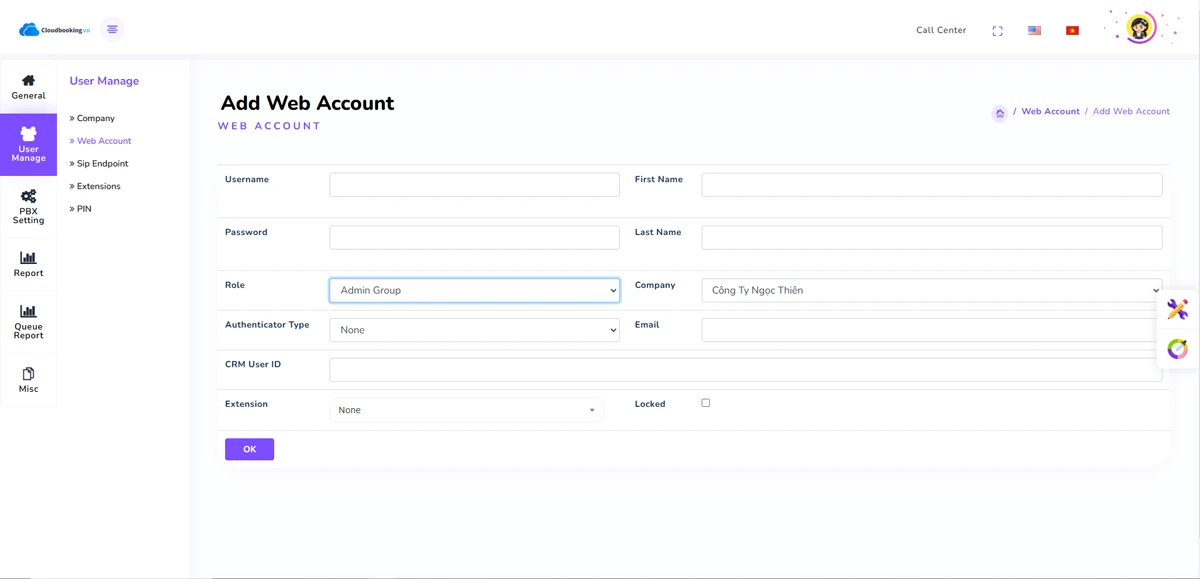
Task: Open the Role dropdown showing Admin Group
Action: tap(474, 290)
